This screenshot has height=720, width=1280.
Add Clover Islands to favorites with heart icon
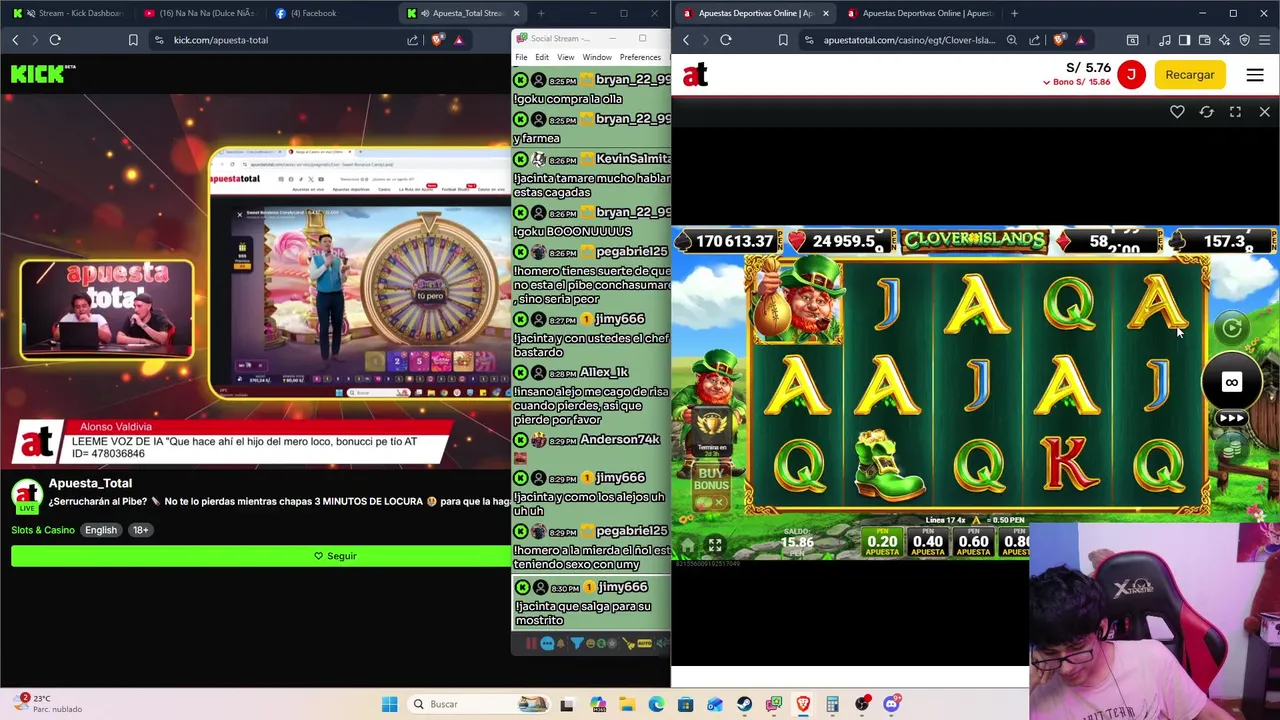[1177, 112]
